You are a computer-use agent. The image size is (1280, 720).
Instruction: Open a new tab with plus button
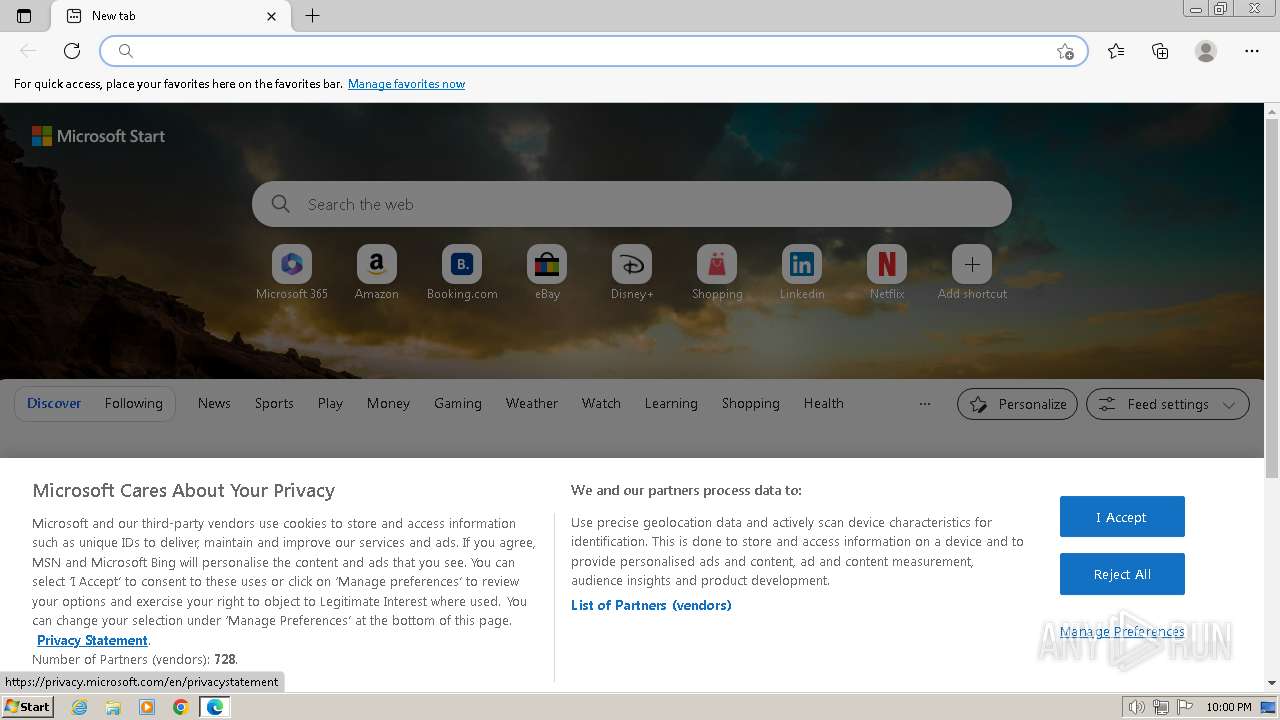click(312, 16)
